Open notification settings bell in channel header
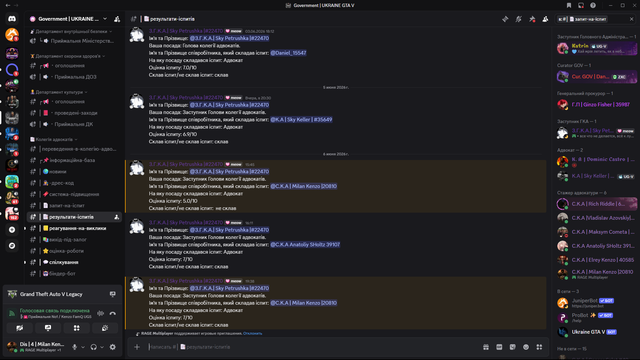Viewport: 640px width, 360px height. click(x=518, y=19)
